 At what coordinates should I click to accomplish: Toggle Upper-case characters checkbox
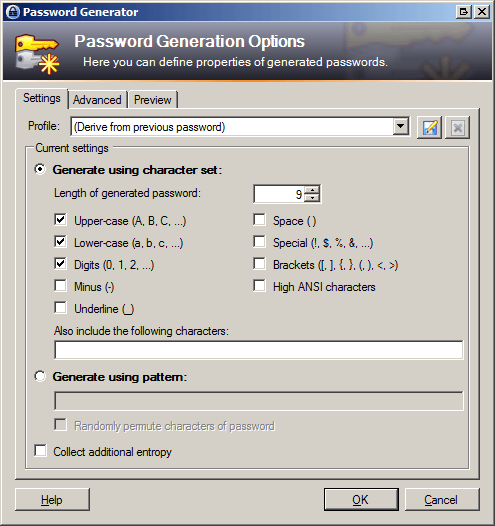(x=60, y=220)
